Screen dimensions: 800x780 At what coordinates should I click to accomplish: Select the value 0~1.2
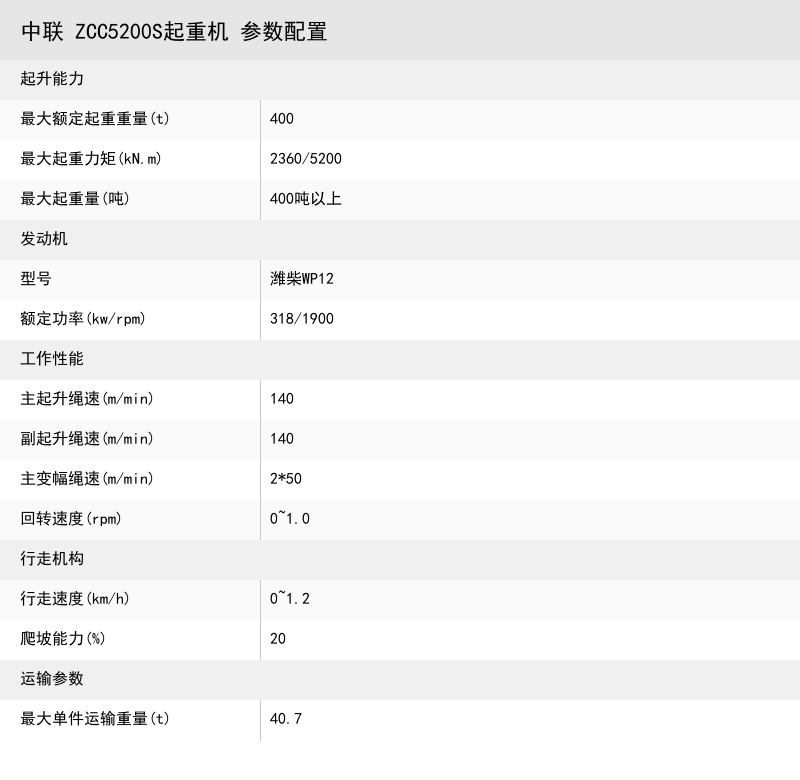[290, 598]
